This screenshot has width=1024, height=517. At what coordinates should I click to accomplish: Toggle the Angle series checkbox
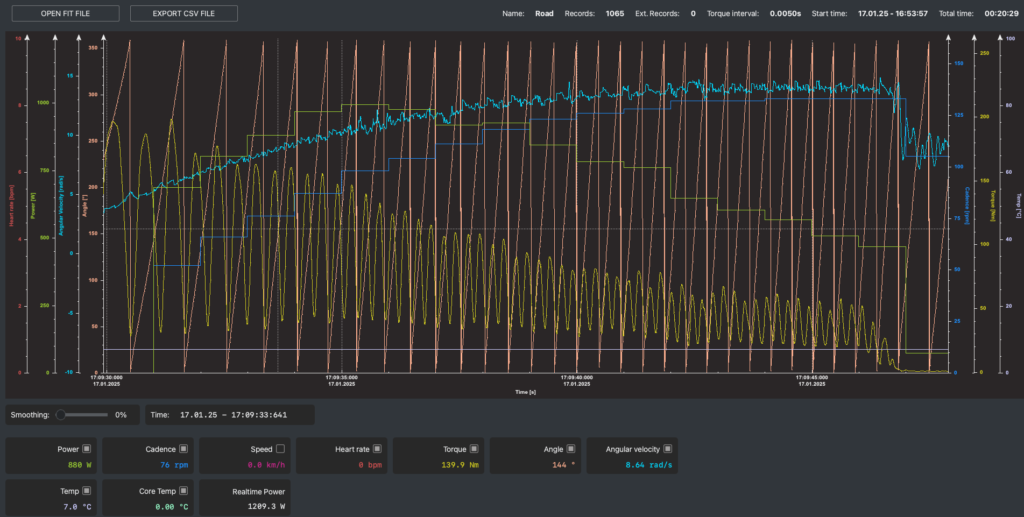tap(570, 449)
